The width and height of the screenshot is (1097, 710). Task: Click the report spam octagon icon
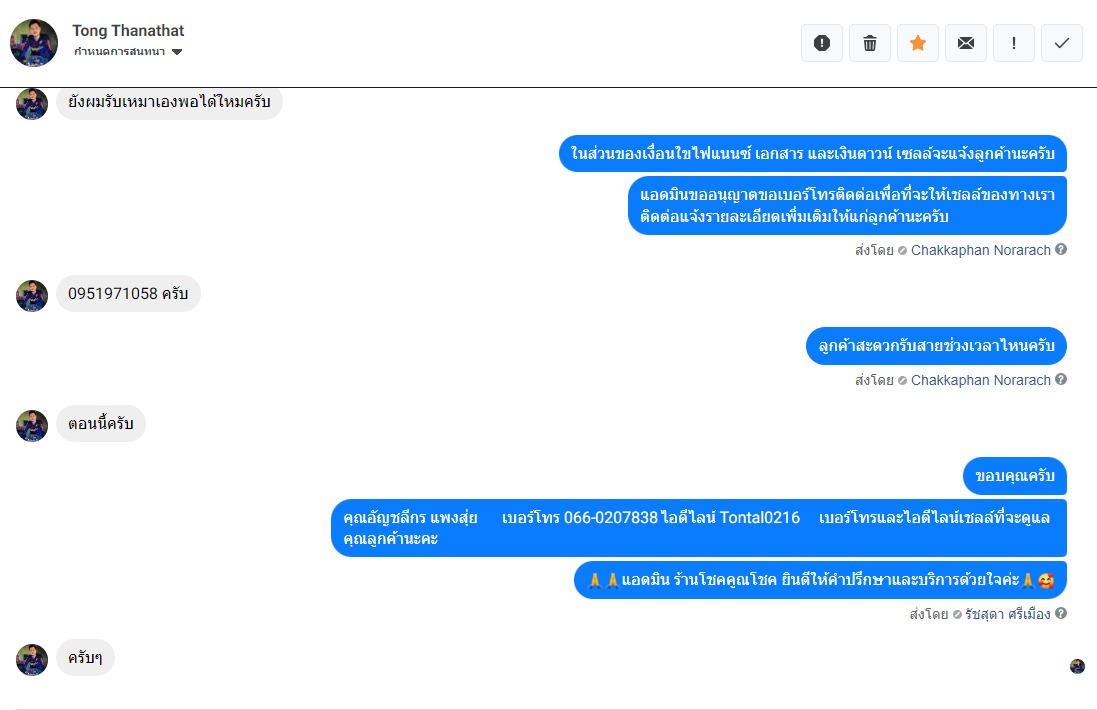822,43
